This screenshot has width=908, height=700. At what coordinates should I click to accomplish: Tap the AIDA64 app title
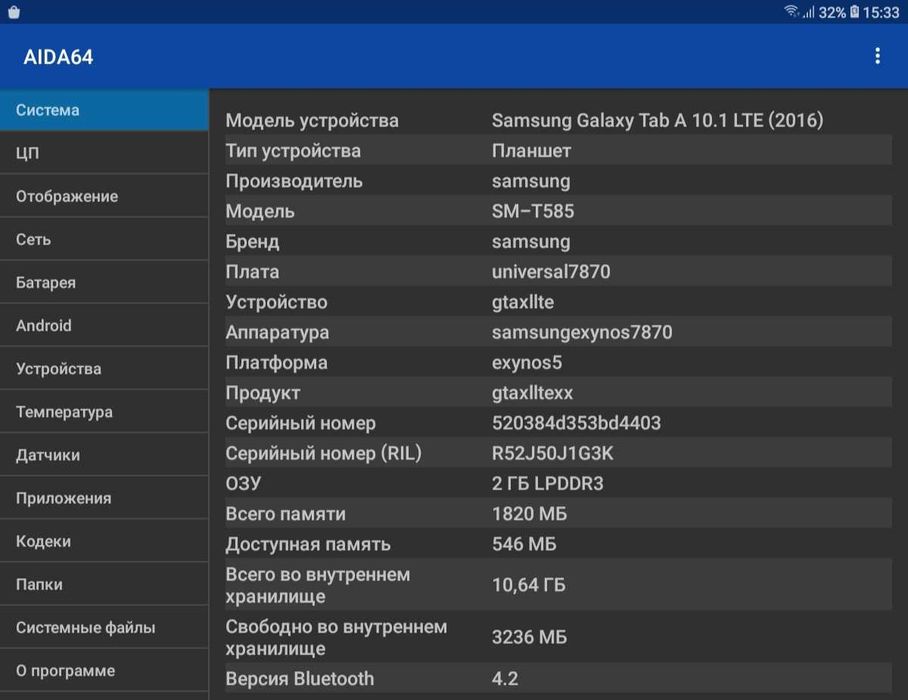(x=58, y=57)
